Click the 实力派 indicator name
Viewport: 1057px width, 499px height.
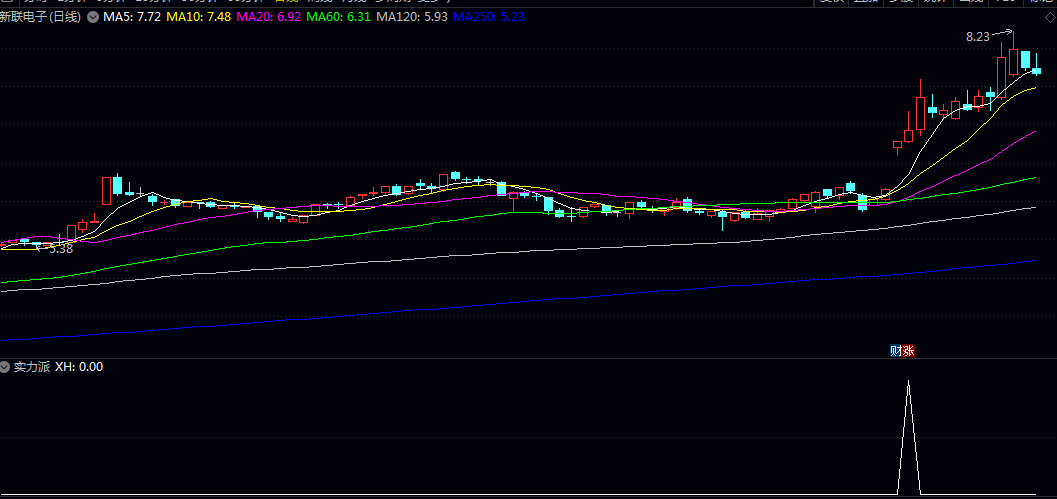[x=30, y=367]
